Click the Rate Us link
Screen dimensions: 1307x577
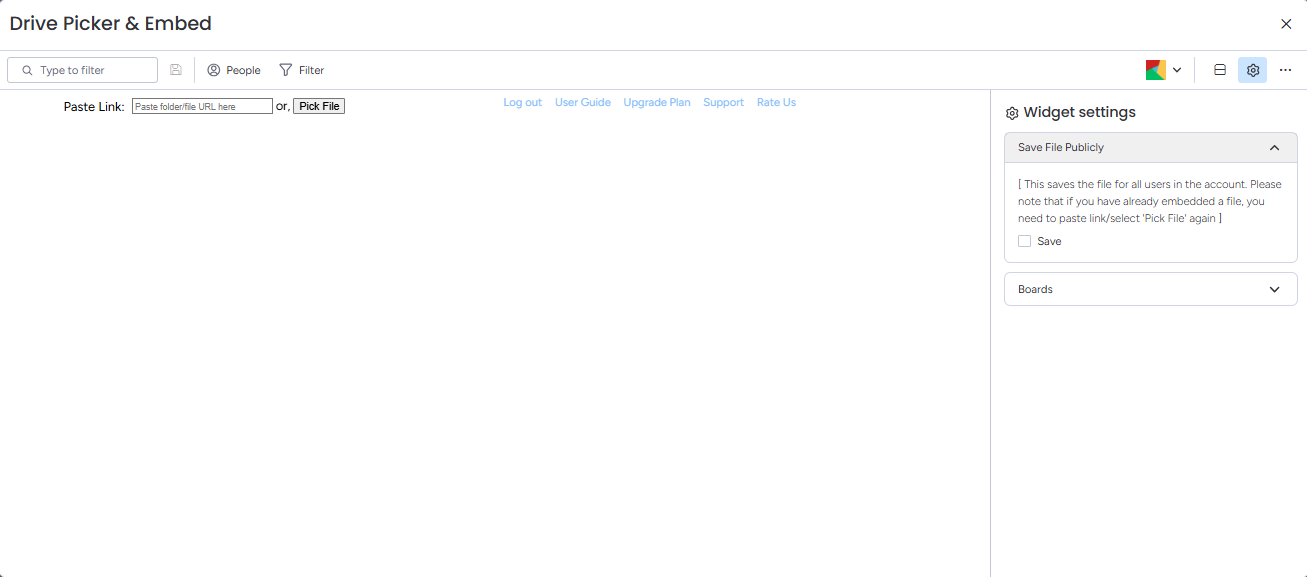tap(777, 102)
